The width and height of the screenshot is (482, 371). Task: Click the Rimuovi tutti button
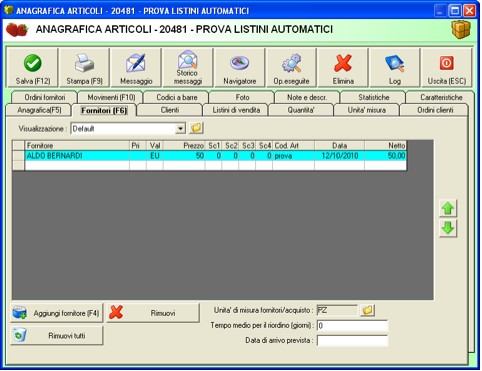pyautogui.click(x=57, y=335)
